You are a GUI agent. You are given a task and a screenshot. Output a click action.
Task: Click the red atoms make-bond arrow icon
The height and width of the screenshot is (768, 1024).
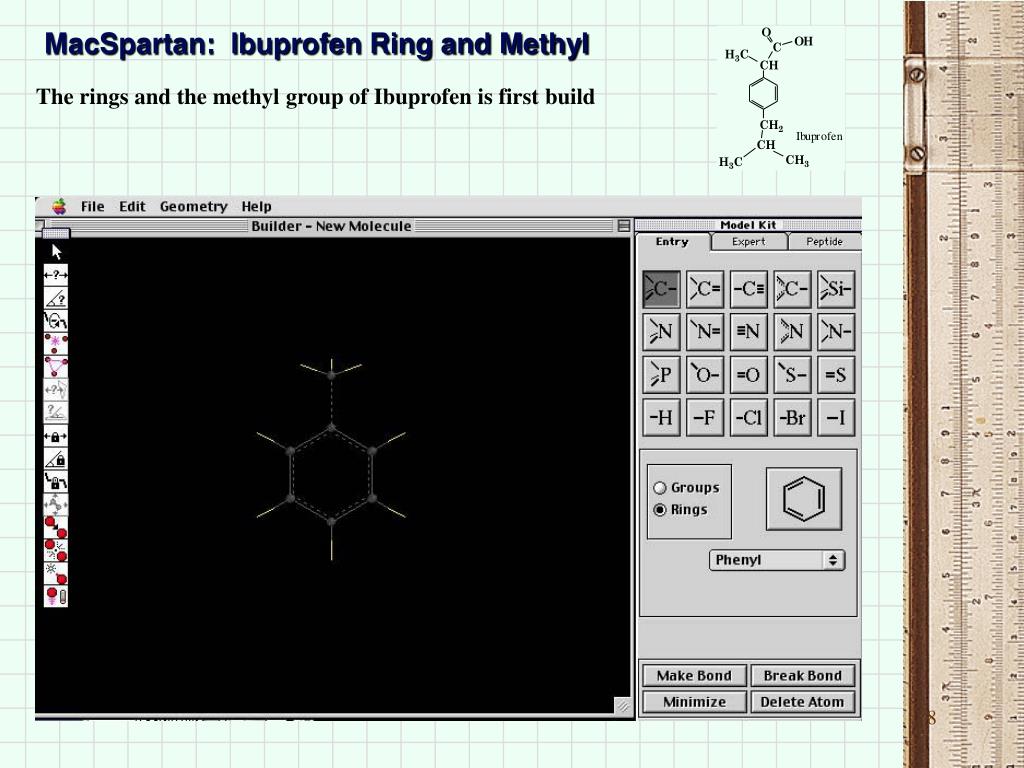coord(56,528)
